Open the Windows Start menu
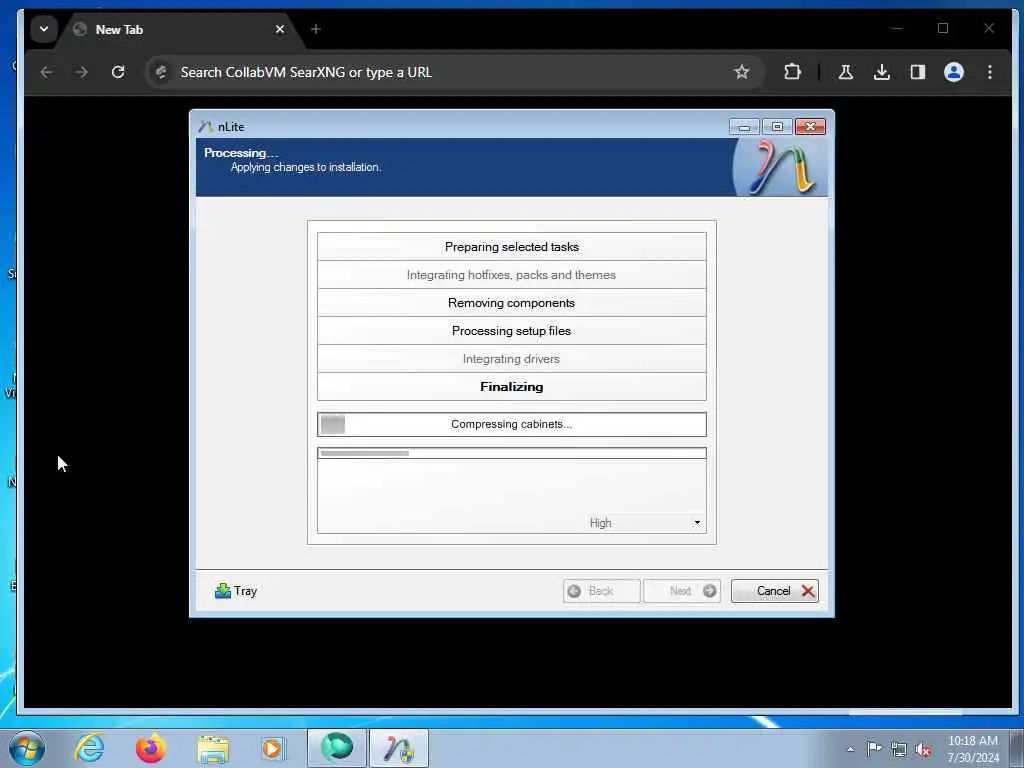 [27, 748]
